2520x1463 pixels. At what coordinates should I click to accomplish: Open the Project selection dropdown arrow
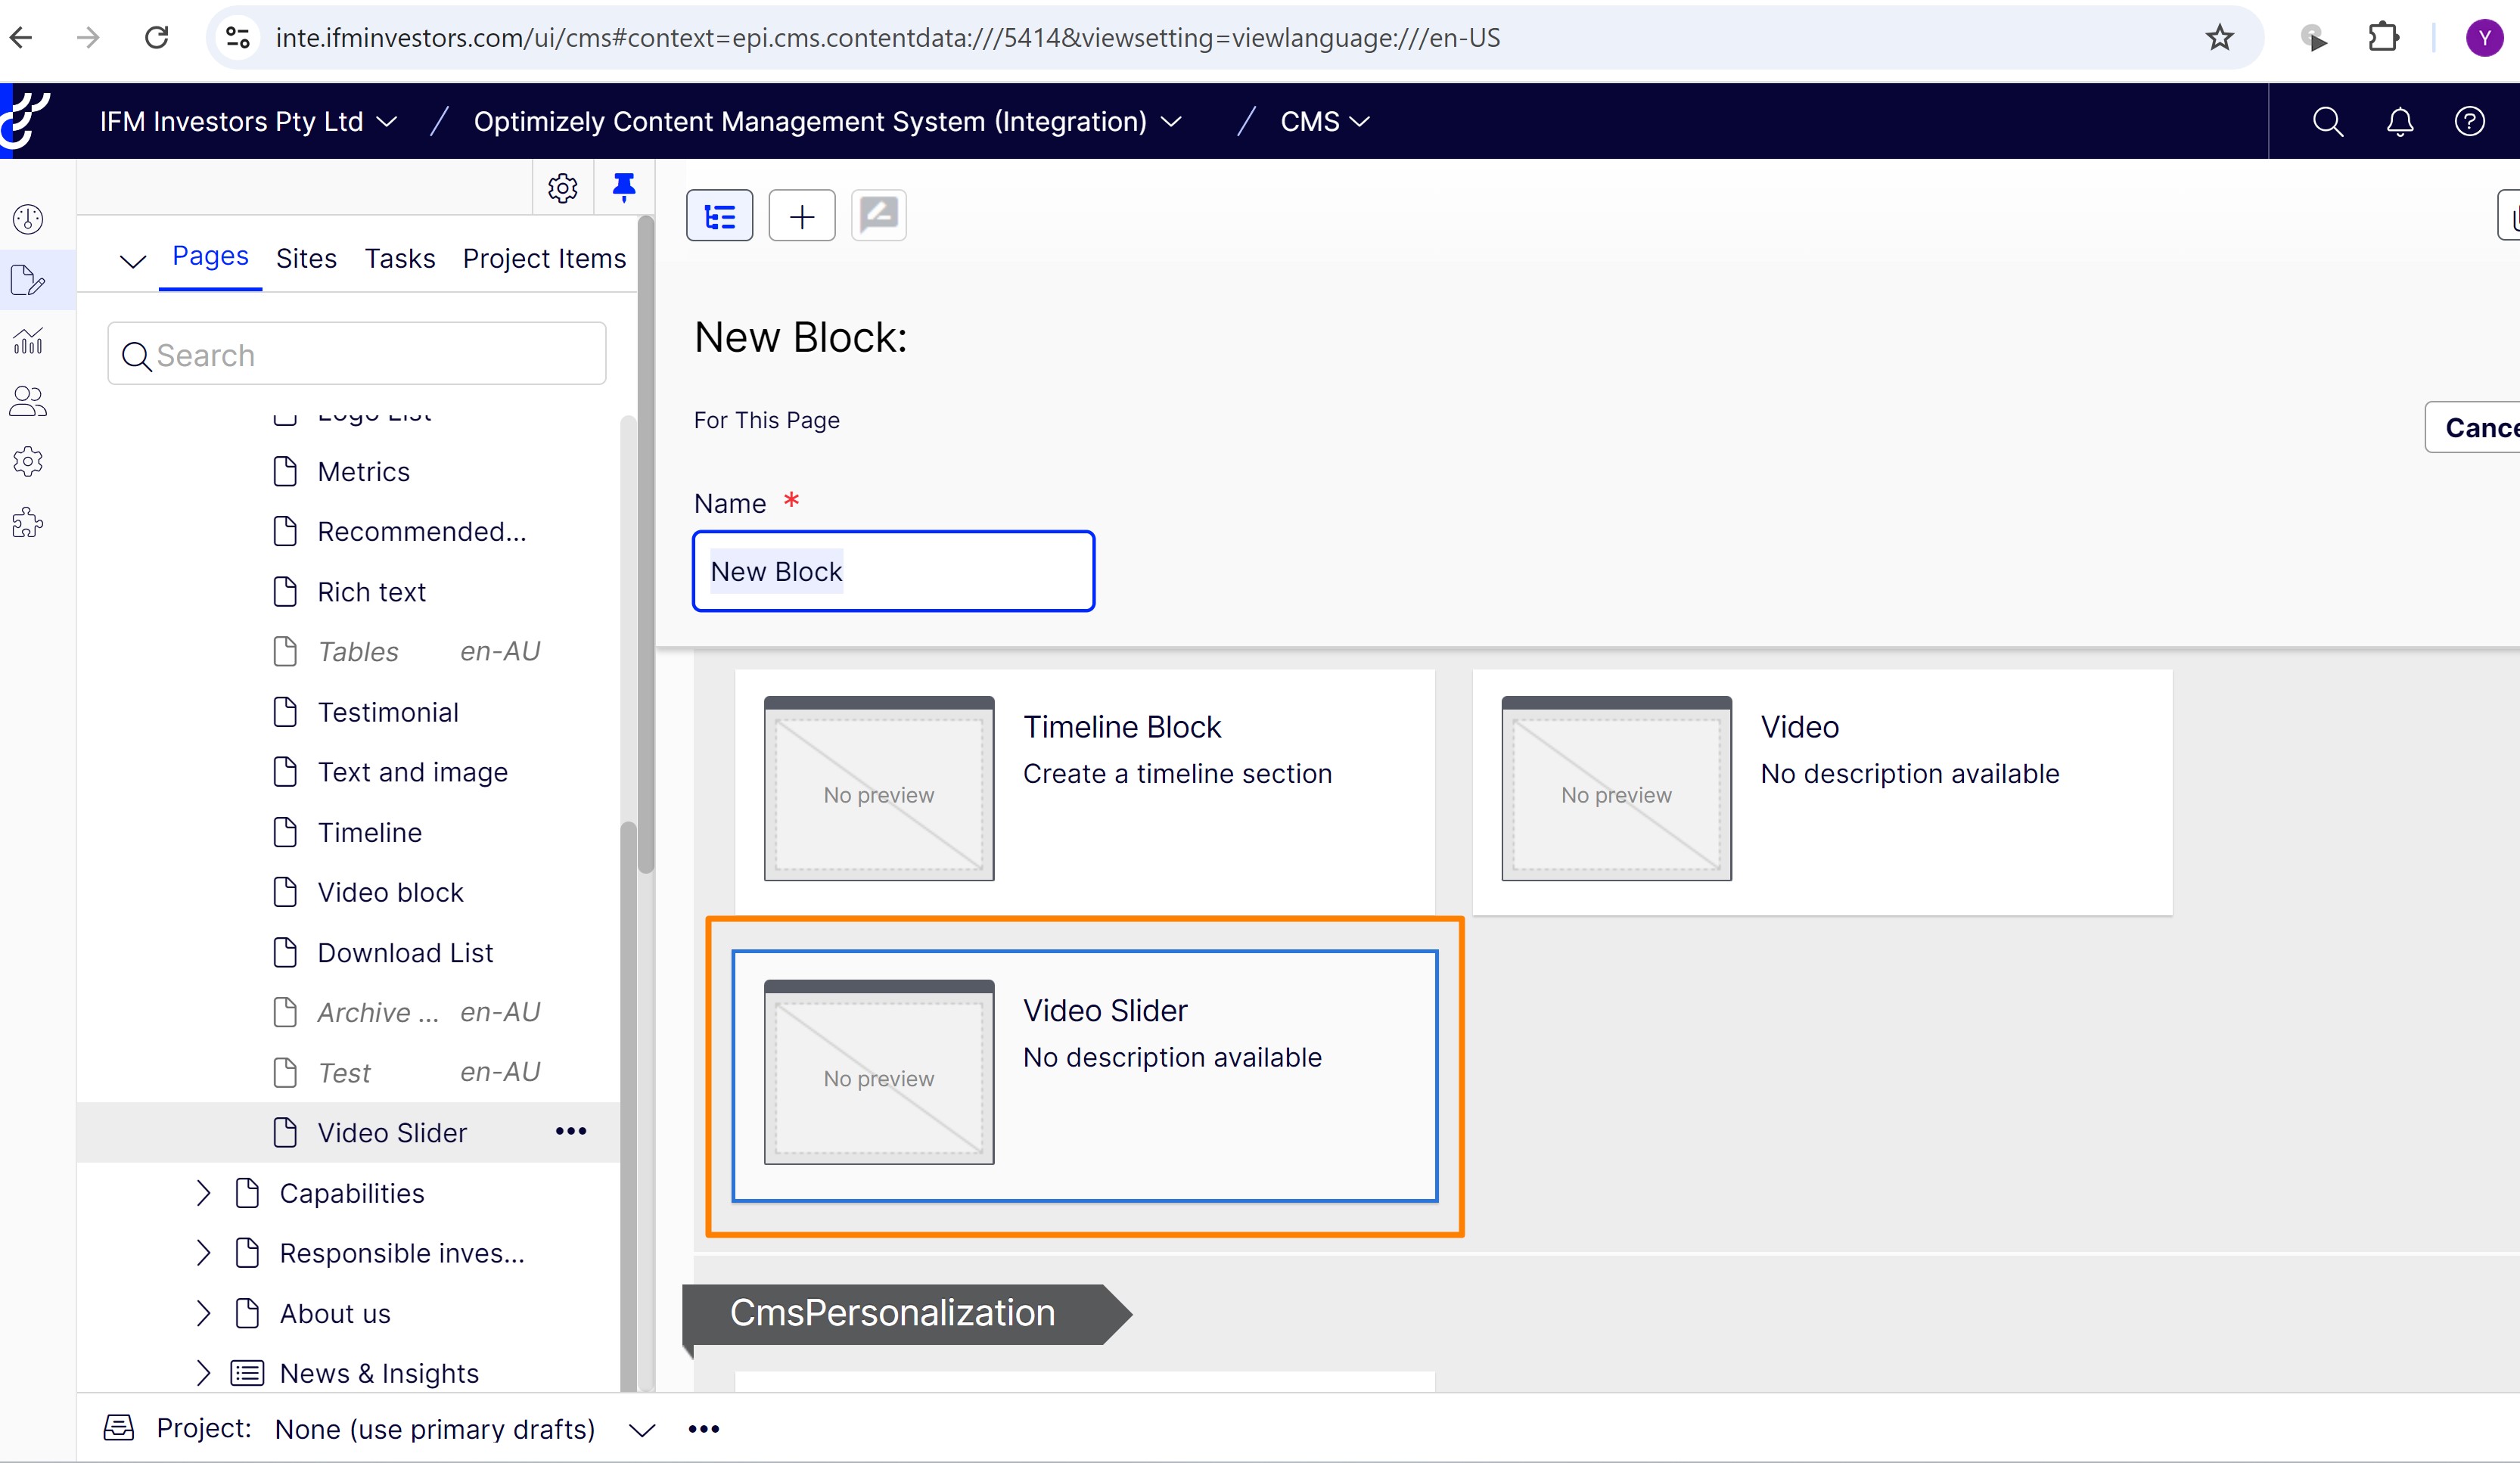pos(642,1429)
